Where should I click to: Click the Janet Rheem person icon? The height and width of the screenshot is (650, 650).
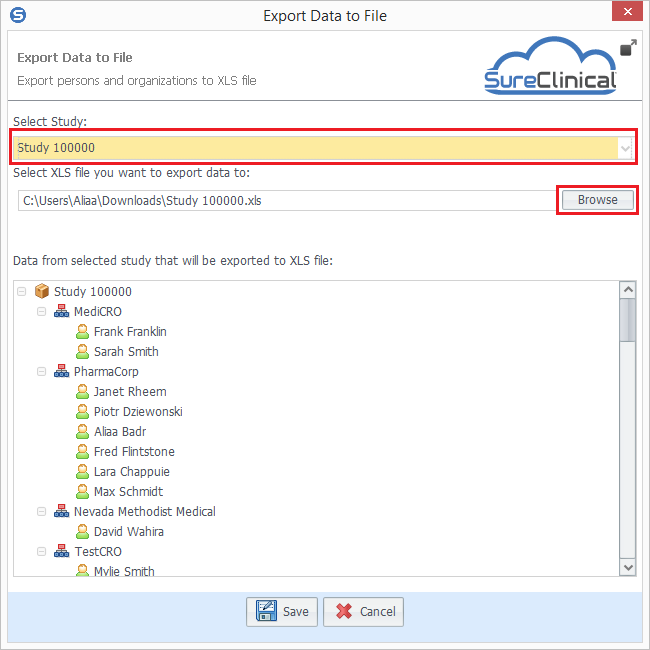(x=82, y=391)
